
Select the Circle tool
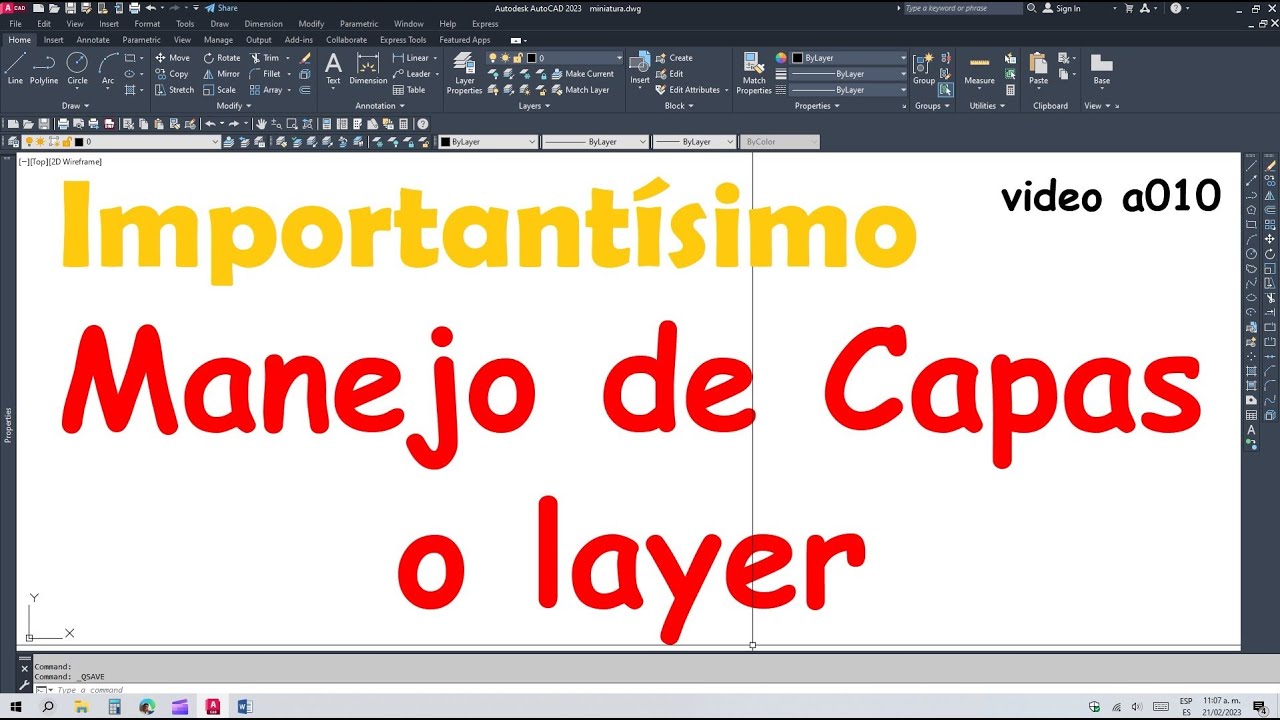(x=77, y=69)
